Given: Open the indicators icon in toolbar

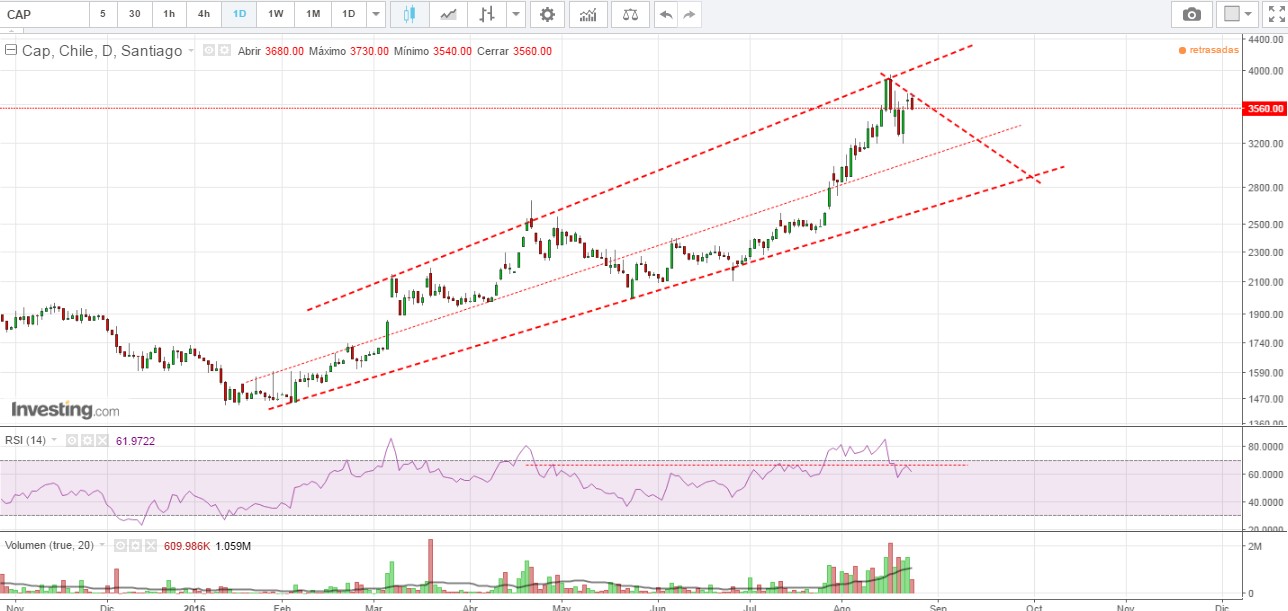Looking at the screenshot, I should [x=588, y=14].
